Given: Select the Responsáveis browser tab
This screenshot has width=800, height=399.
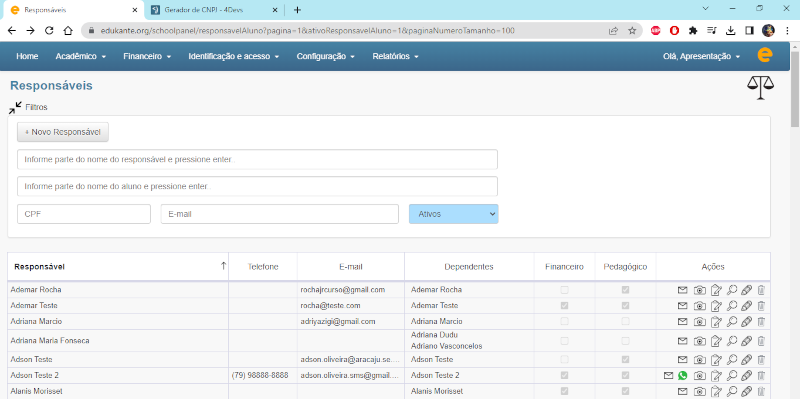Looking at the screenshot, I should pos(73,10).
